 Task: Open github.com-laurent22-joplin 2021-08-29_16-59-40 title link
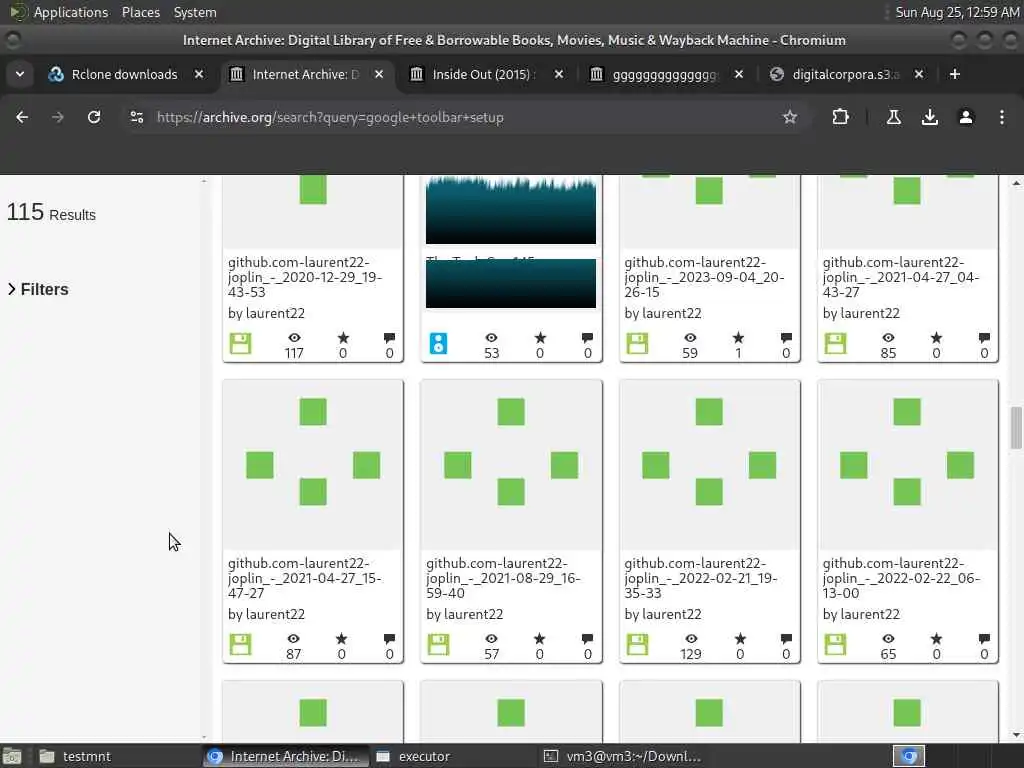pos(504,578)
